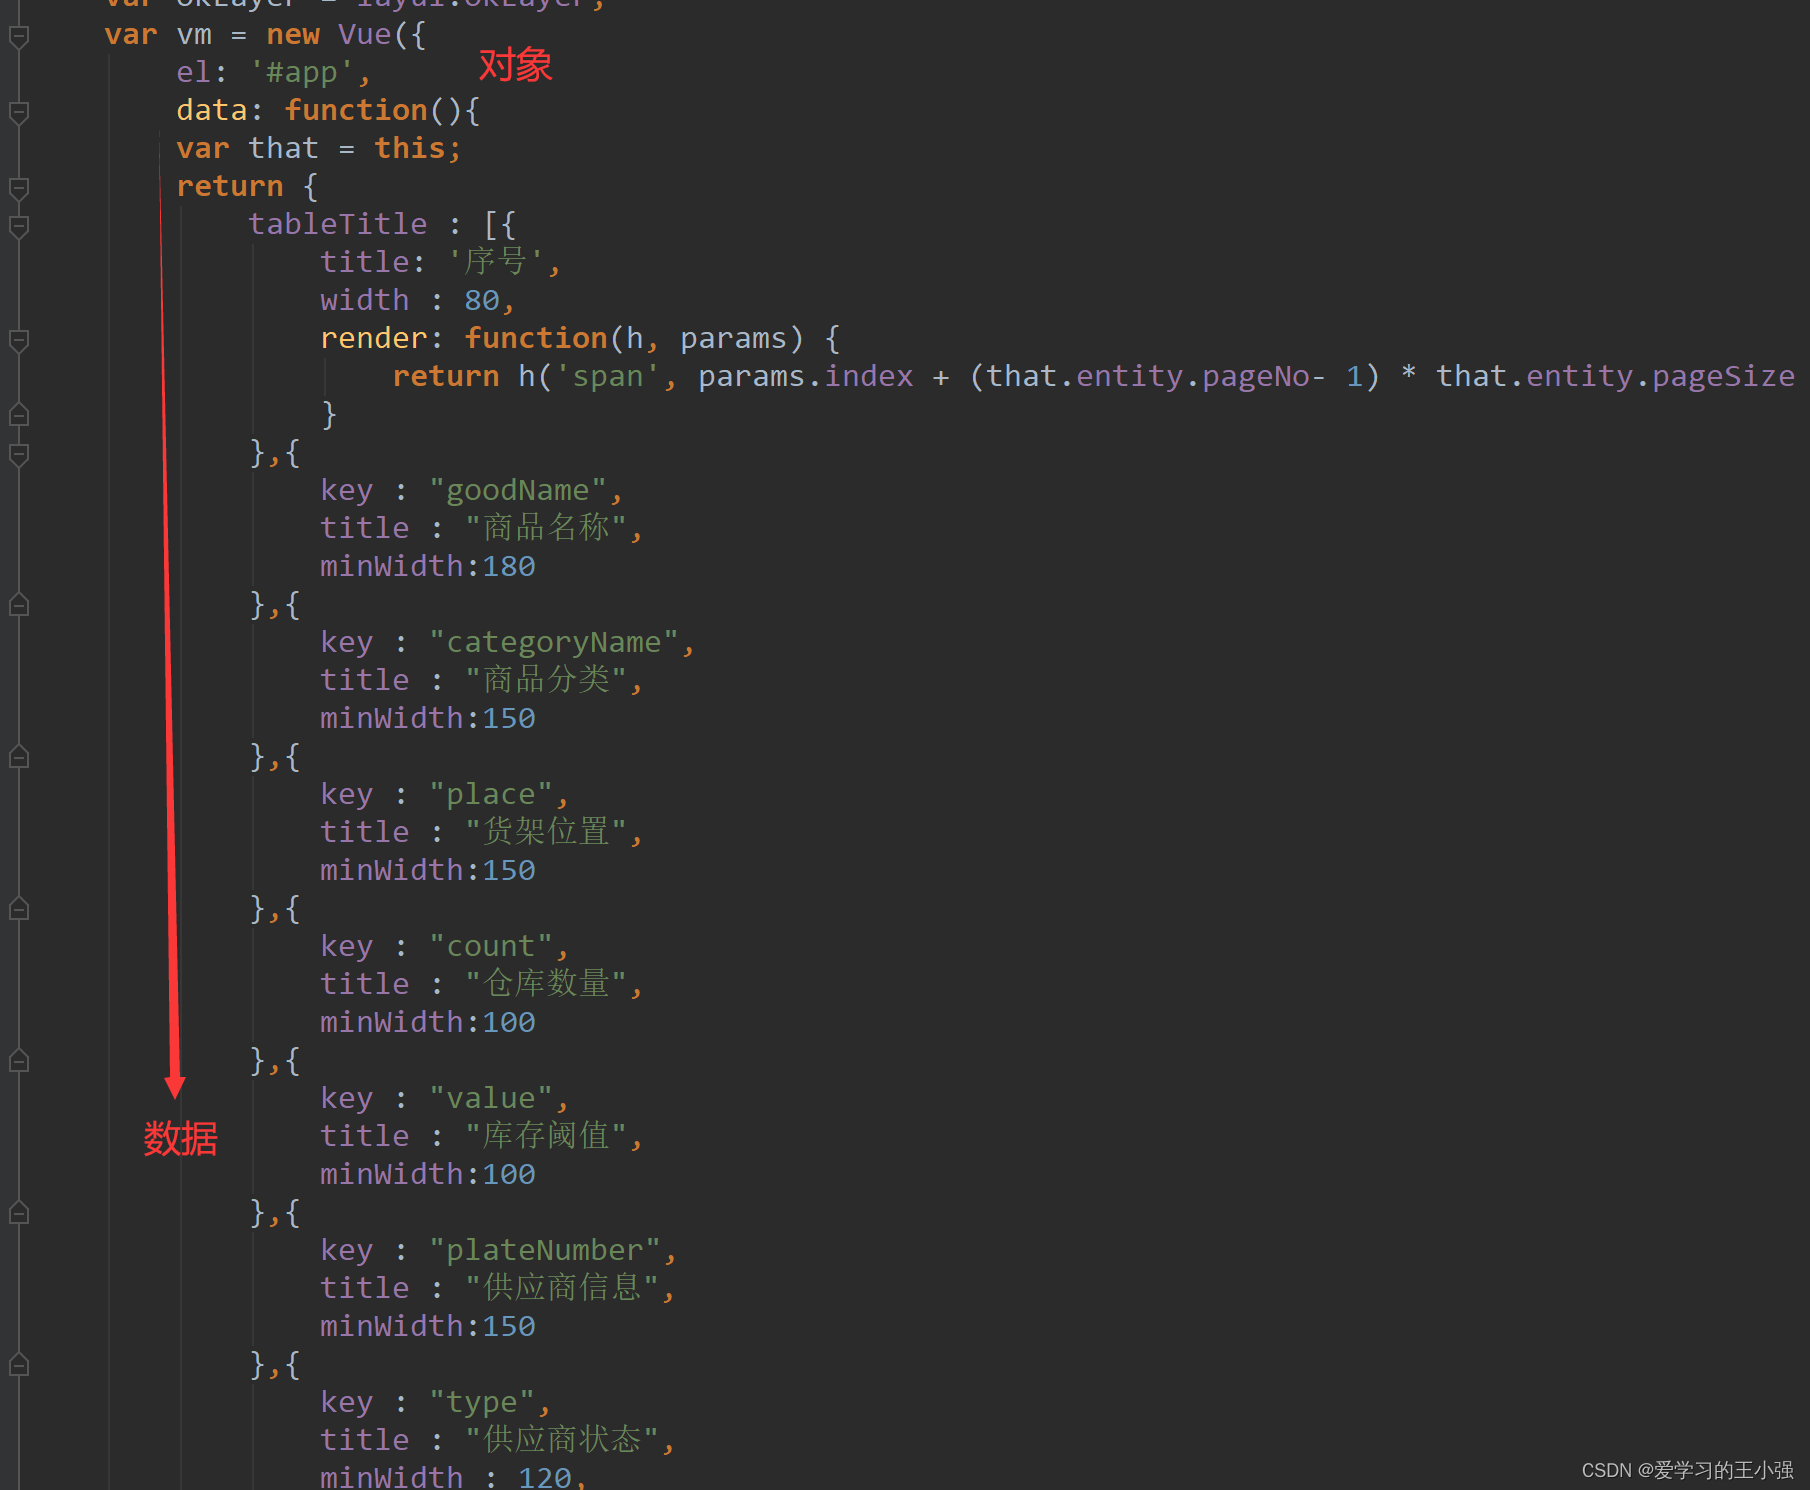The height and width of the screenshot is (1490, 1810).
Task: Toggle the fold marker on '},{' above categoryName
Action: pos(19,605)
